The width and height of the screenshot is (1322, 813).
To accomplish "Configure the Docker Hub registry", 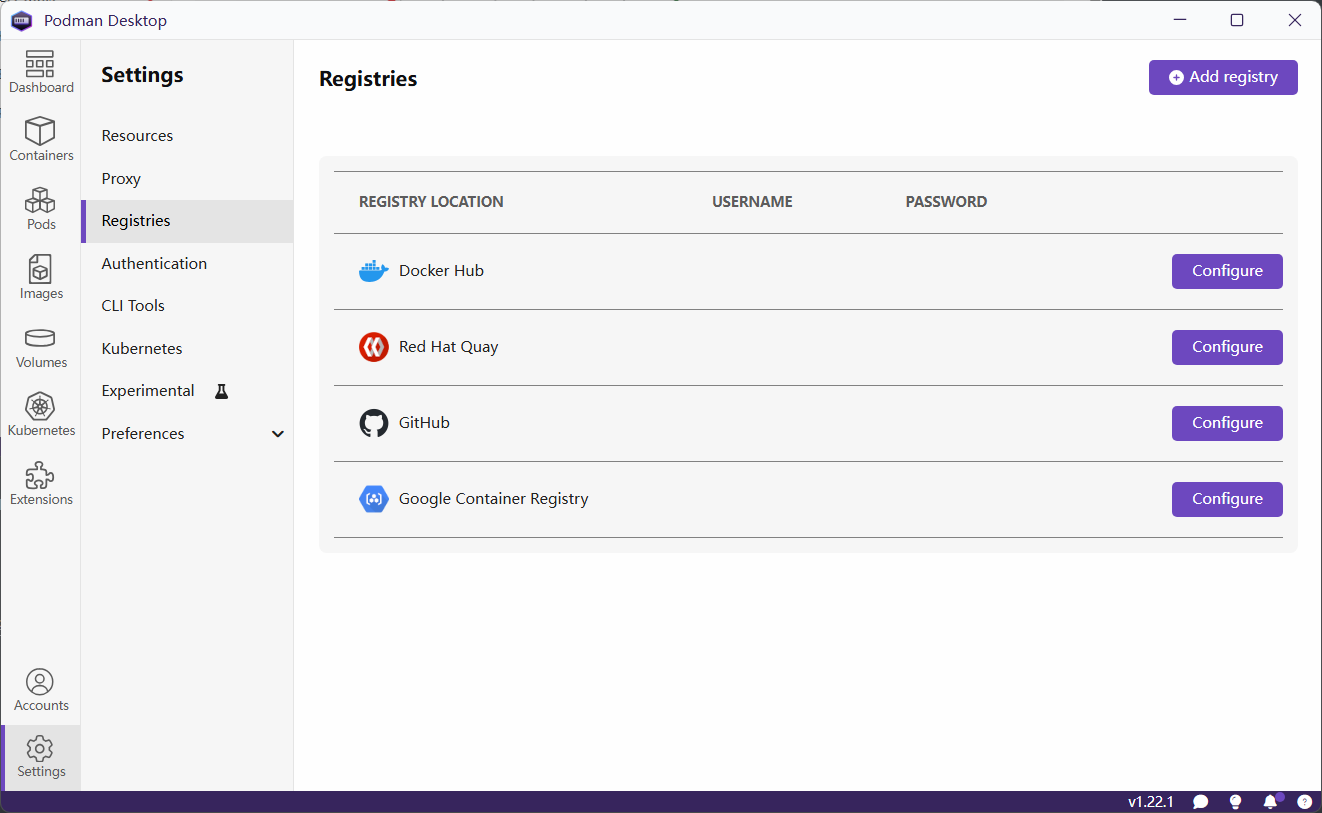I will tap(1227, 271).
